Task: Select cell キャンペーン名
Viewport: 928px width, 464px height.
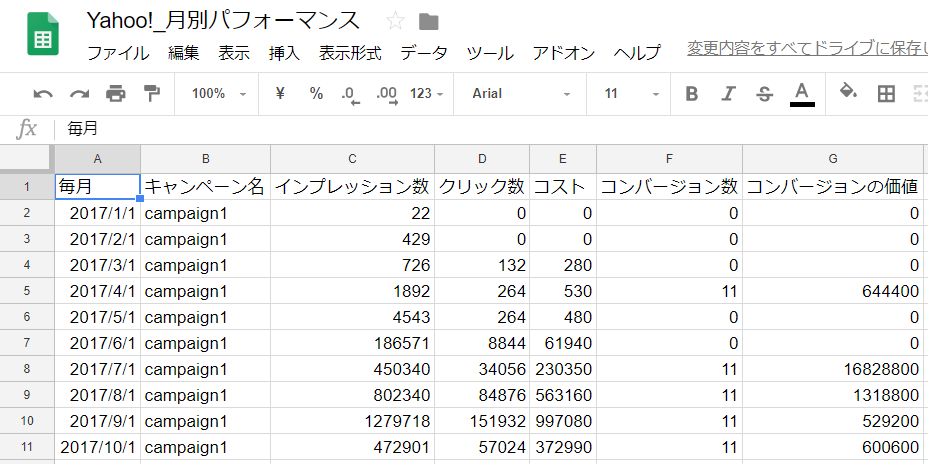Action: coord(205,187)
